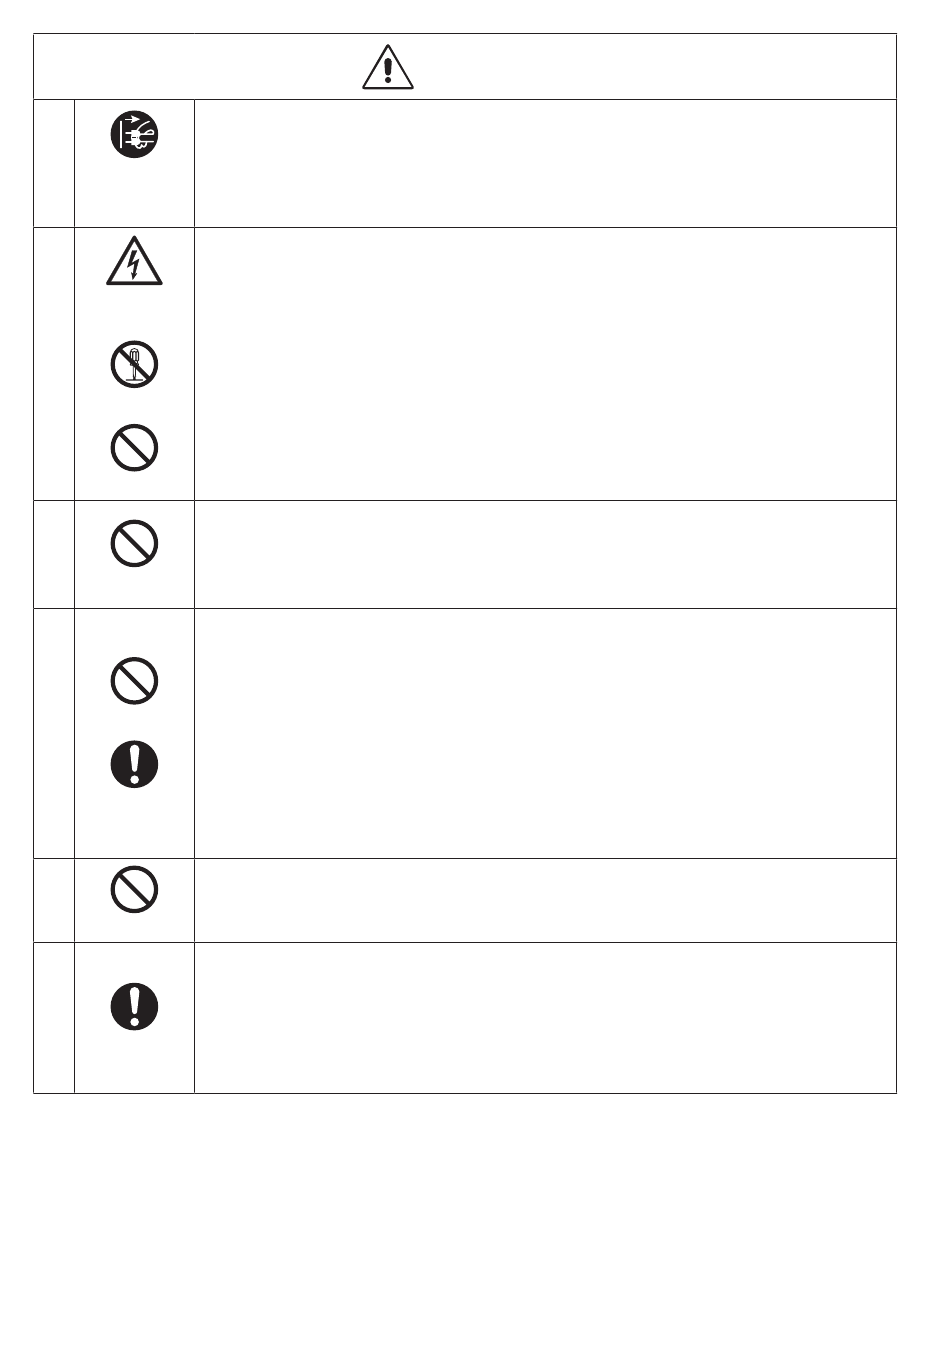
Task: Click the mandatory exclamation icon beneath a prohibition icon
Action: 134,766
